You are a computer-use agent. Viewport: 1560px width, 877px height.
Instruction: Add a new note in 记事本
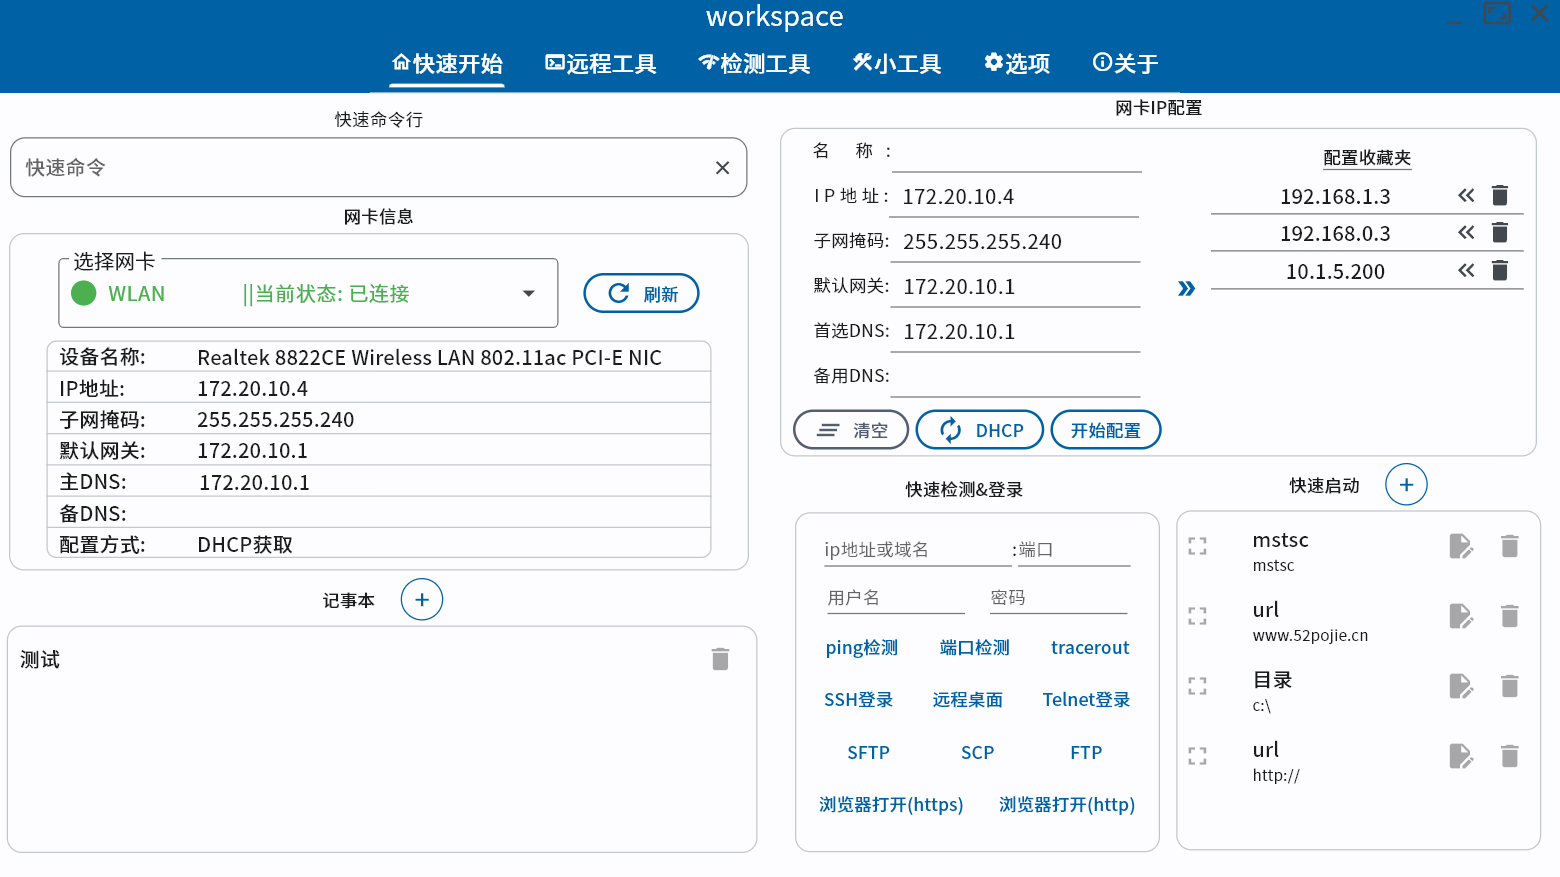tap(421, 599)
